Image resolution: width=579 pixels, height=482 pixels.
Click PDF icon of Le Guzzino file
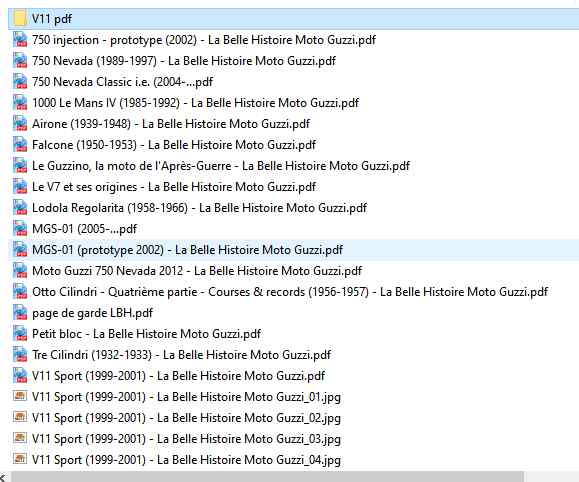[x=20, y=166]
